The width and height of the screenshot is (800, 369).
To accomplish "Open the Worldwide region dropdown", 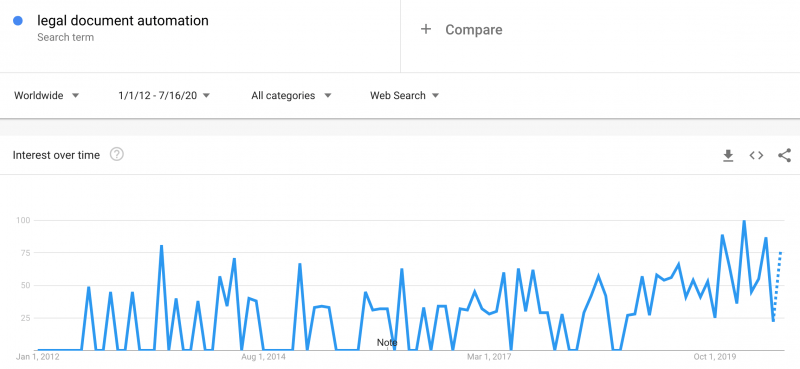I will (46, 95).
